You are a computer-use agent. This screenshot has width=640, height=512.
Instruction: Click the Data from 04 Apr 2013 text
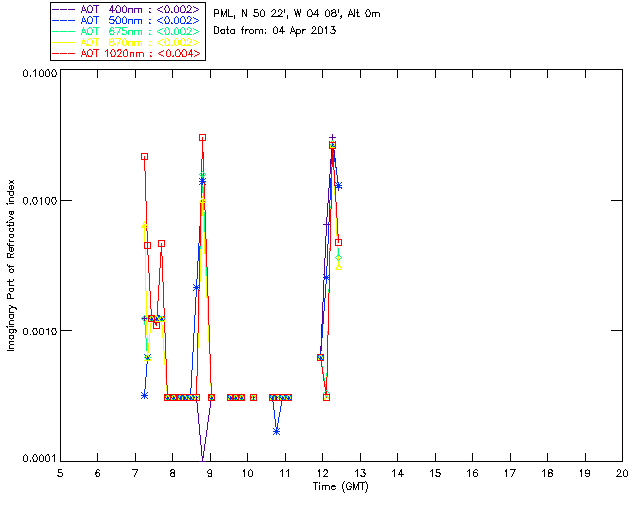[x=275, y=31]
